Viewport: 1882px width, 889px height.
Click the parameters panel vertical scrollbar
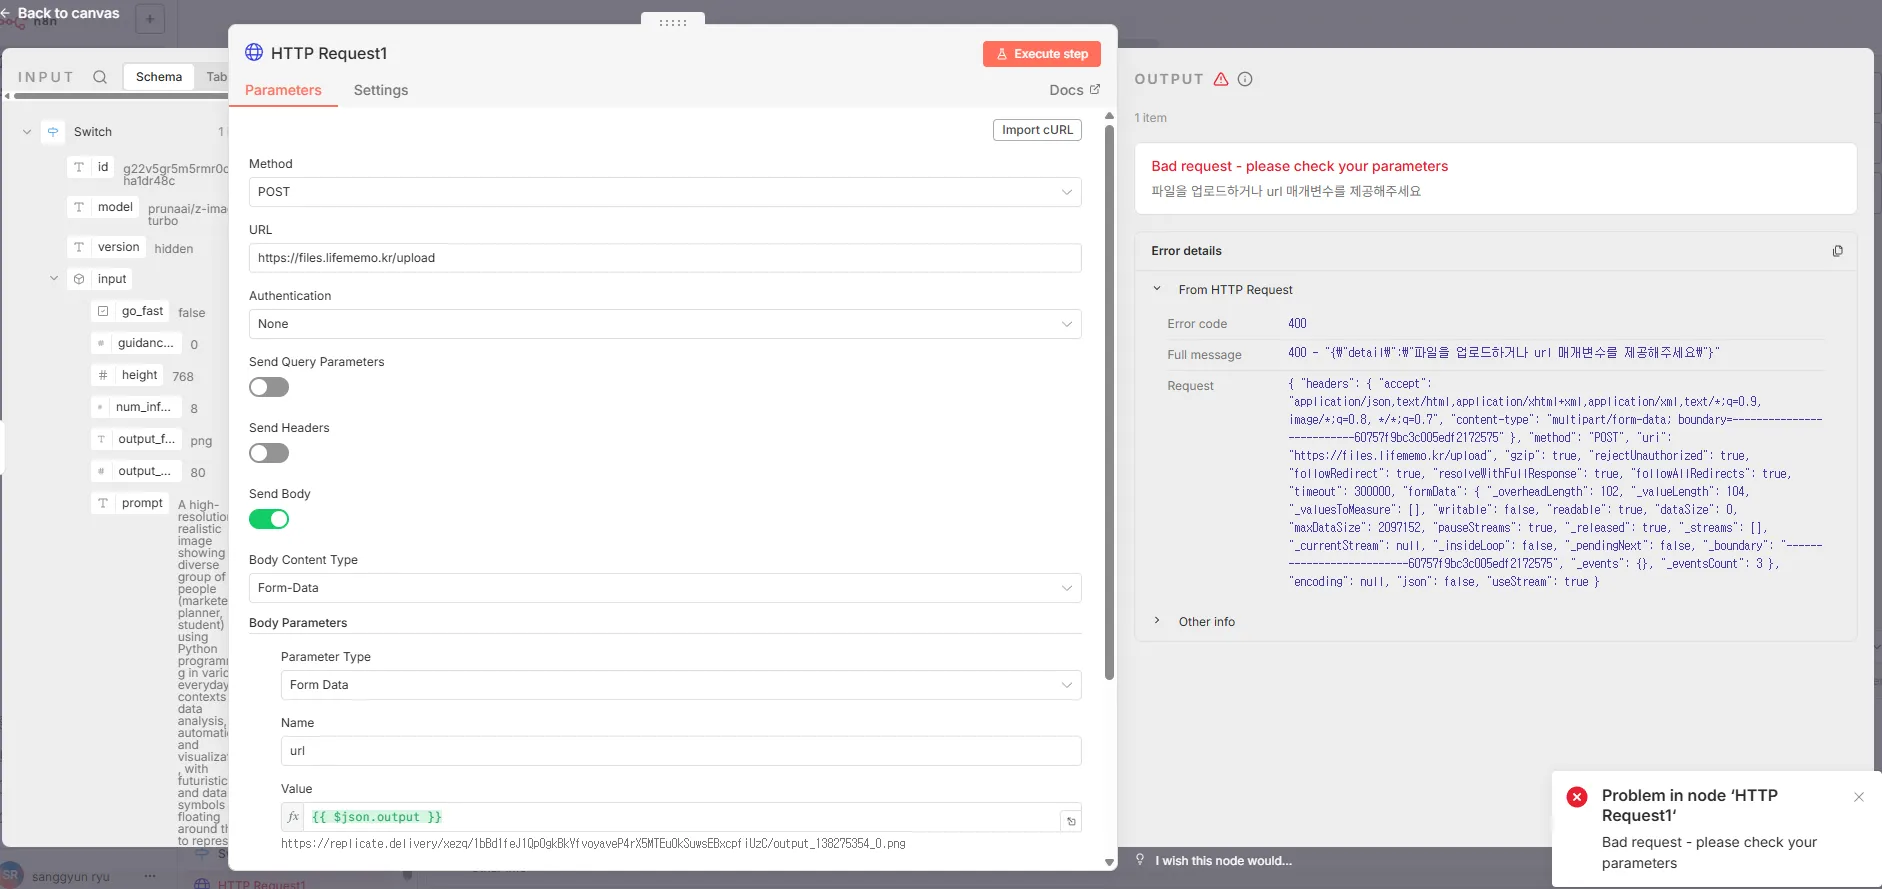coord(1109,400)
